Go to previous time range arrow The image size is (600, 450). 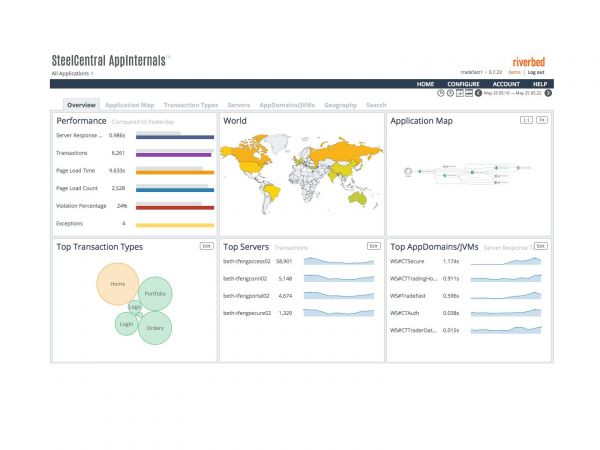478,93
